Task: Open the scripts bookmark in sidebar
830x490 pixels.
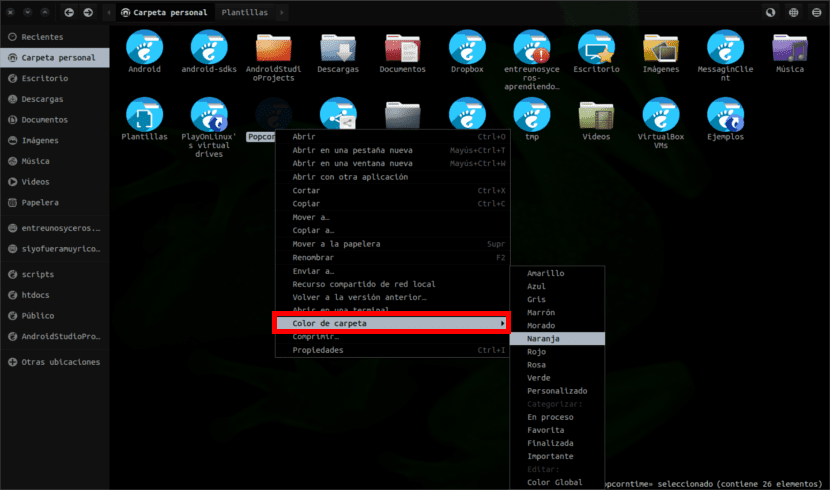Action: [55, 274]
